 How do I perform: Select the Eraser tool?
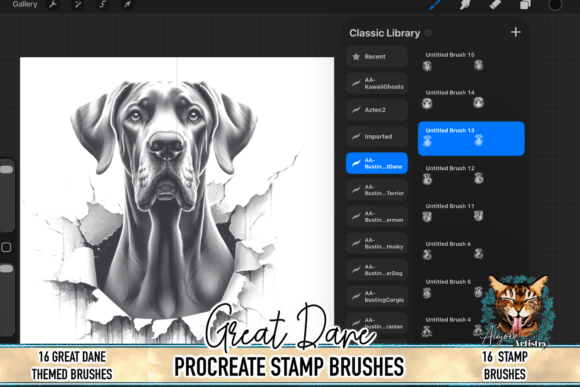pos(495,4)
